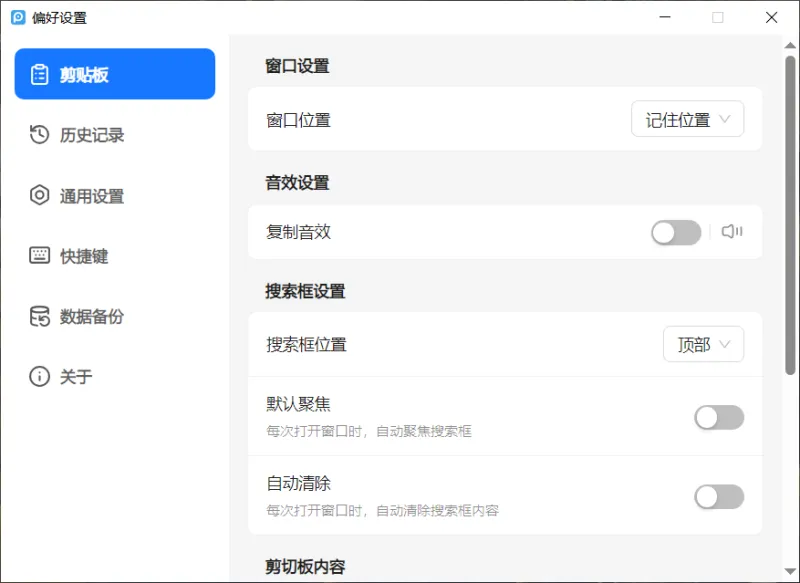The height and width of the screenshot is (583, 800).
Task: Open 历史记录 via the history clock icon
Action: pyautogui.click(x=38, y=135)
